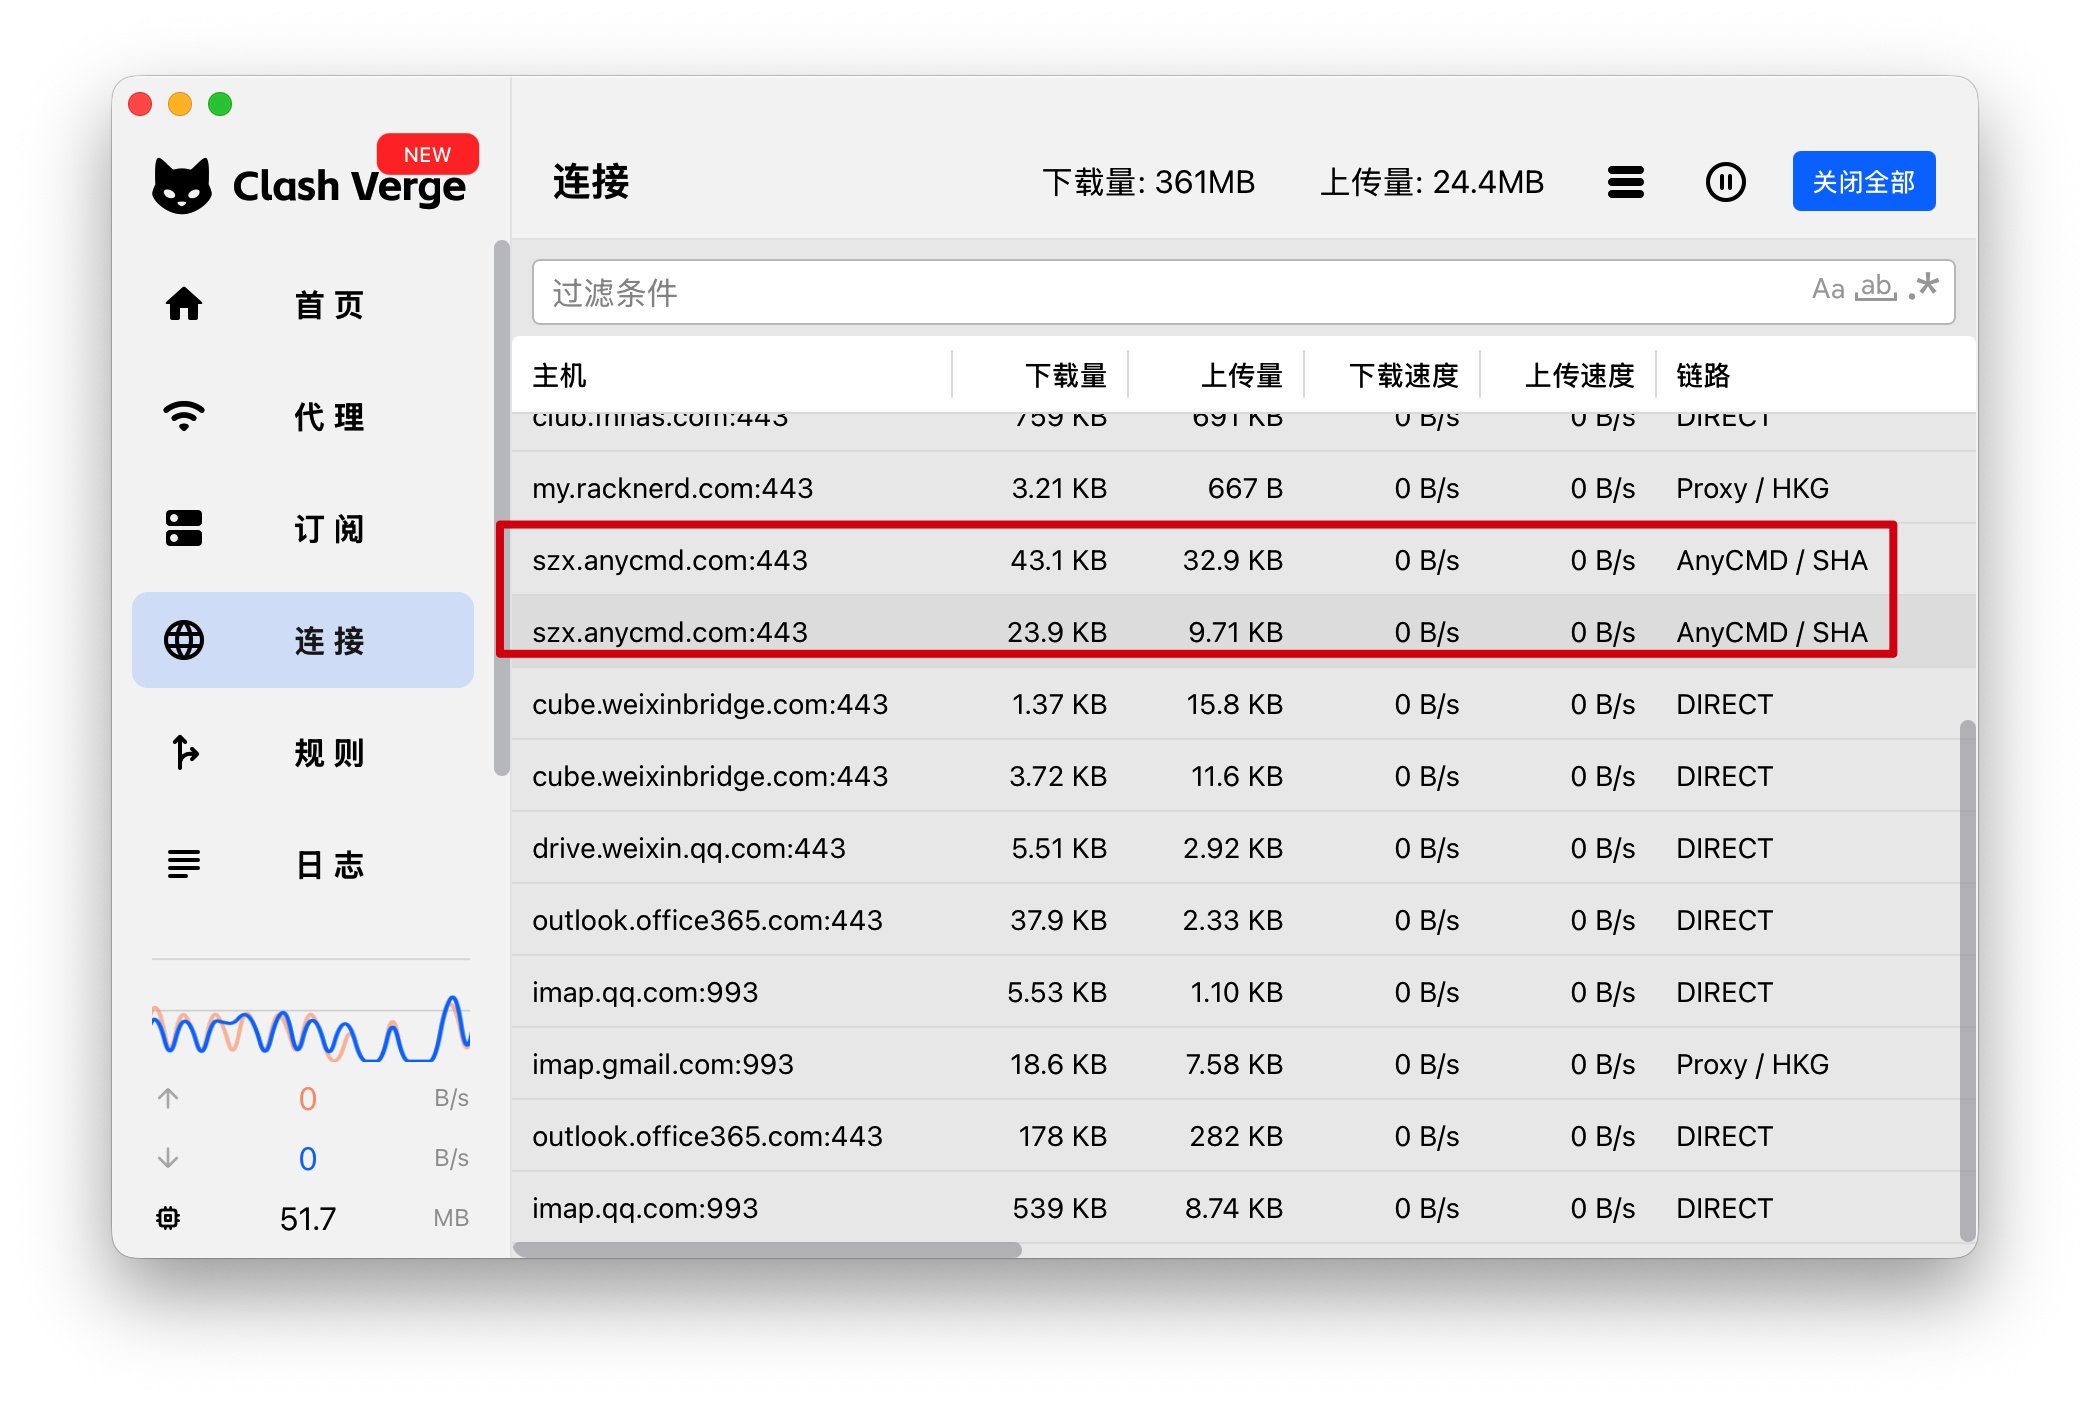Image resolution: width=2090 pixels, height=1406 pixels.
Task: Open the 规则 rules tab
Action: pyautogui.click(x=328, y=752)
